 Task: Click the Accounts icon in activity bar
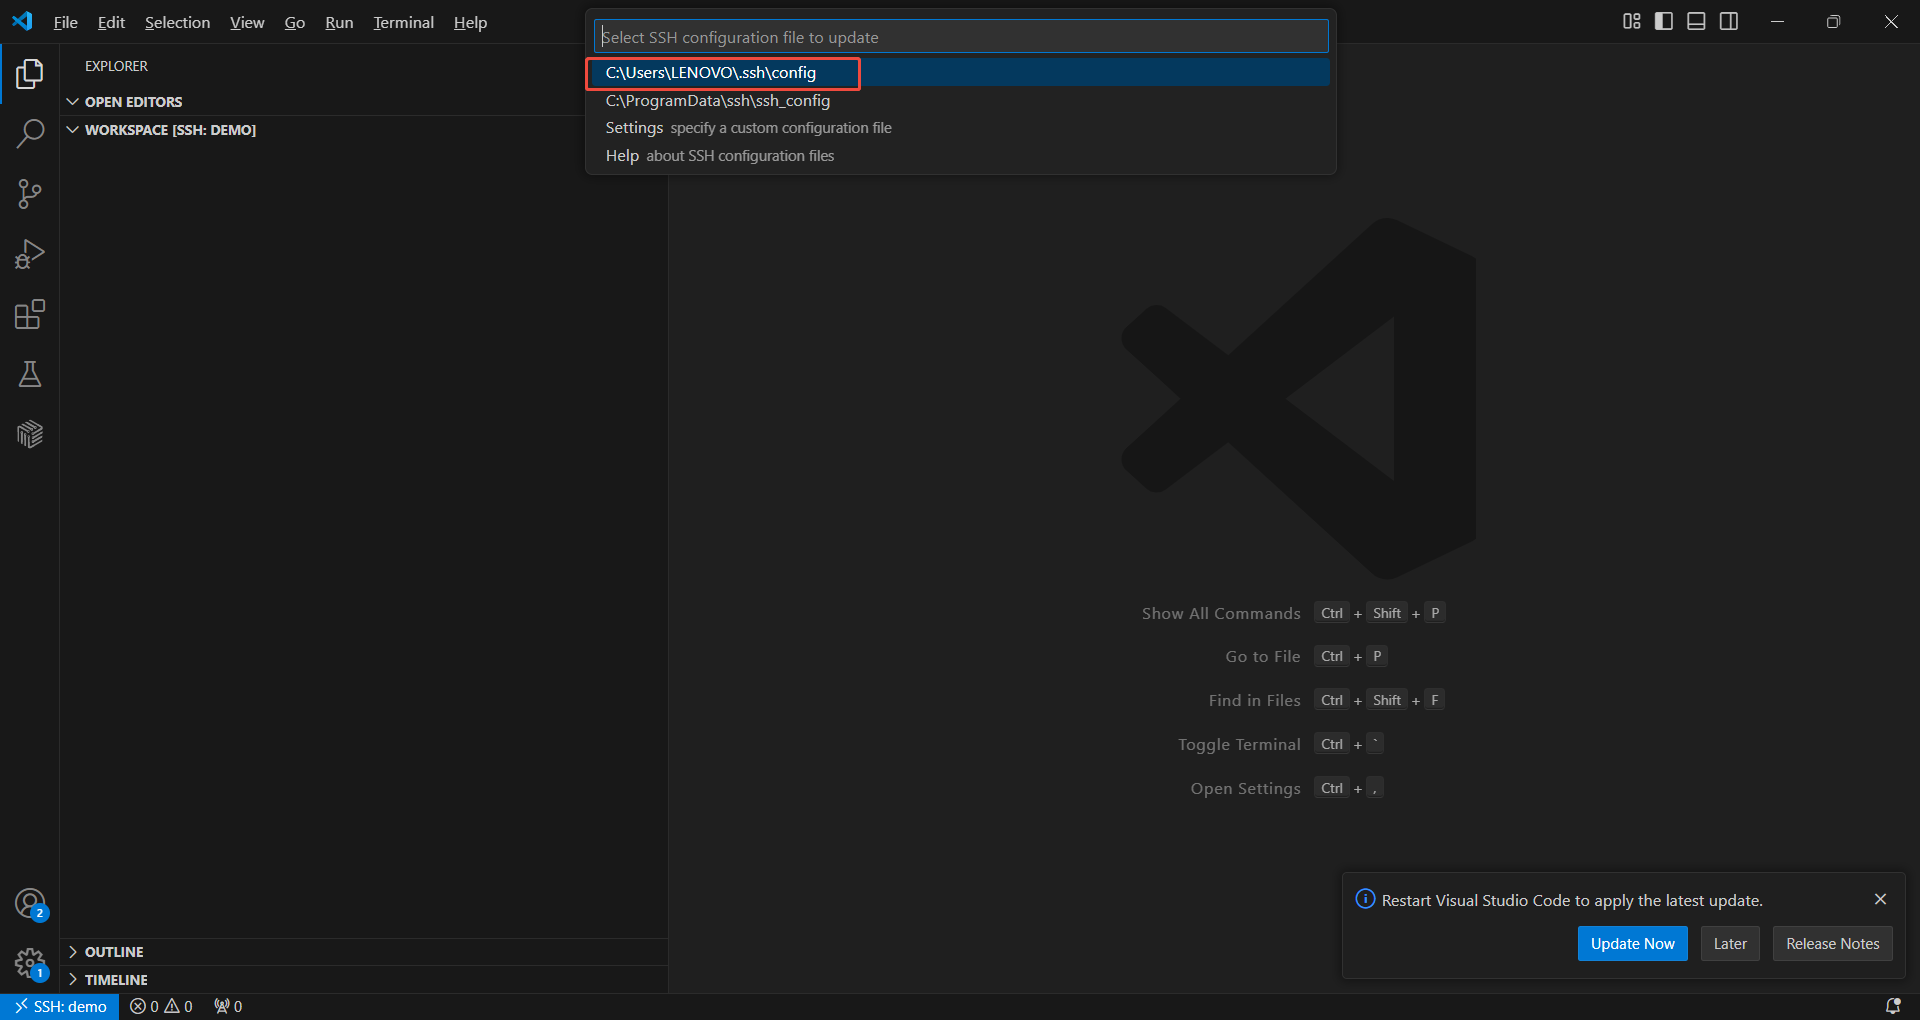(30, 904)
